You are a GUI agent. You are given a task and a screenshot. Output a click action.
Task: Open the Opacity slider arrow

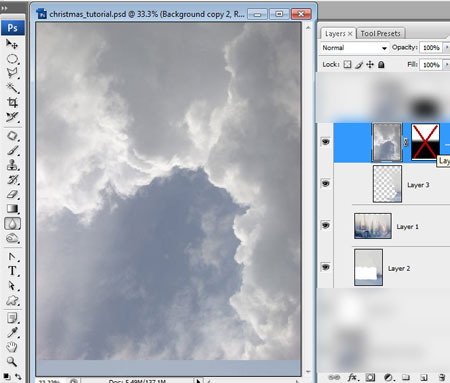(x=447, y=47)
